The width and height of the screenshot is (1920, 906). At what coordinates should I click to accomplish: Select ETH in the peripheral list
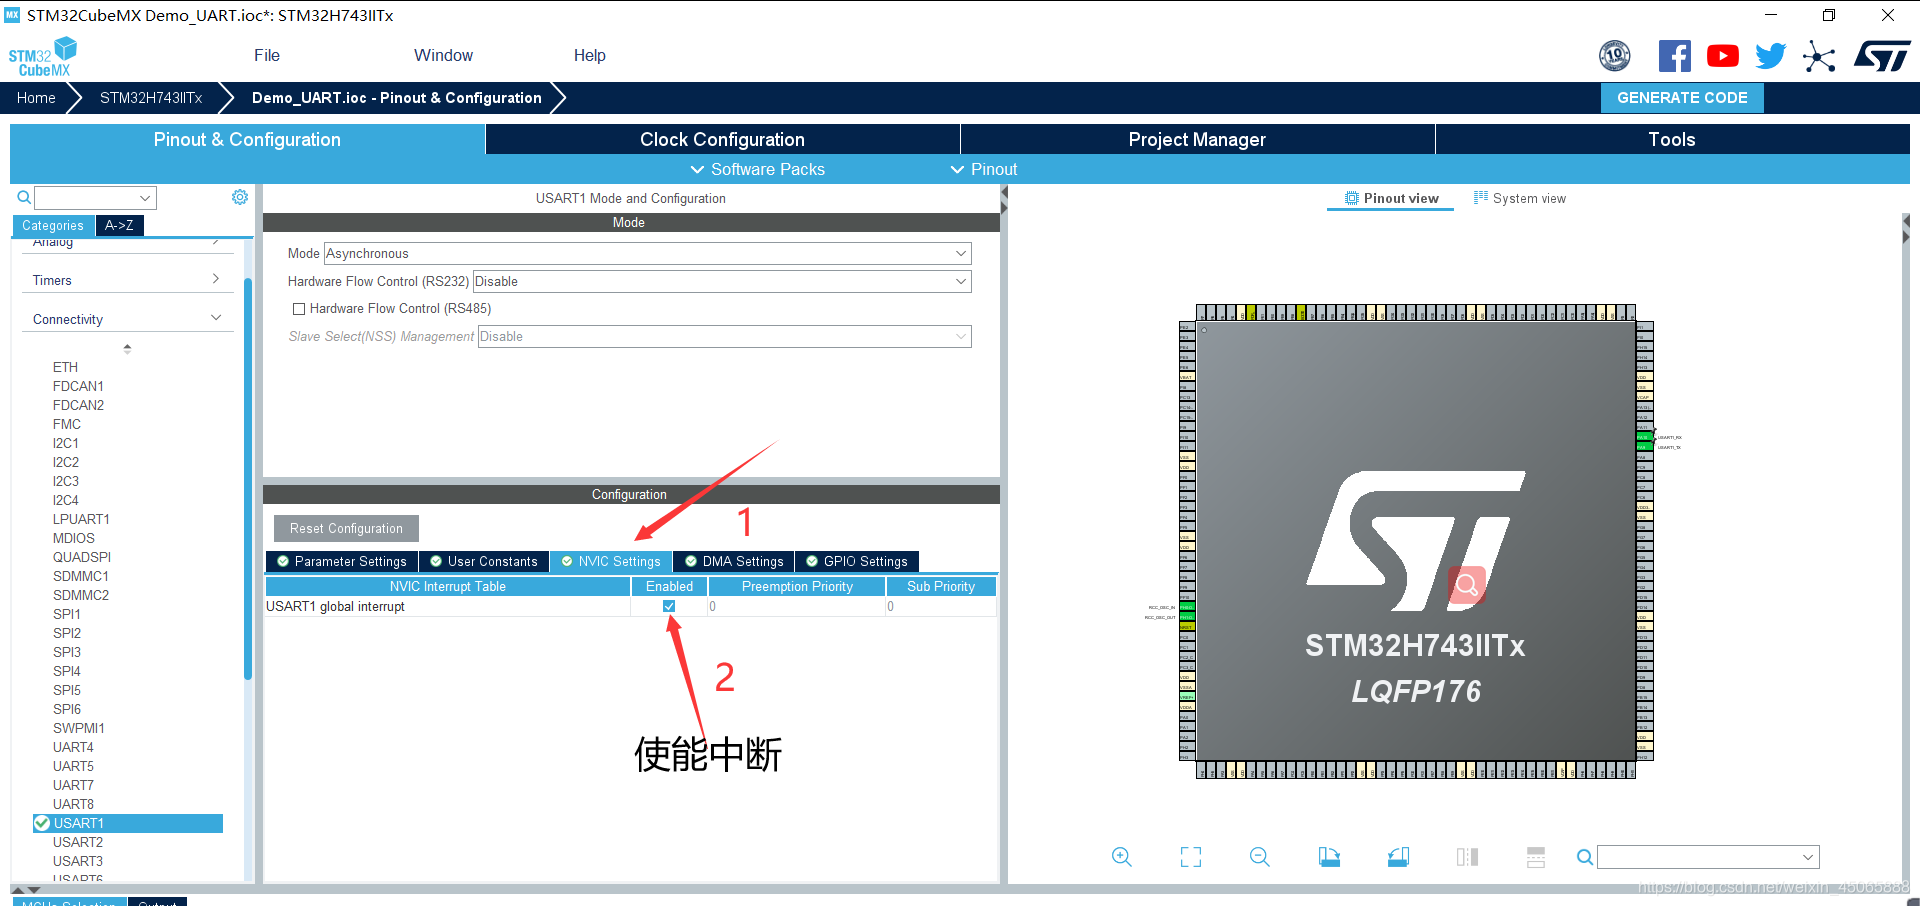(x=65, y=367)
